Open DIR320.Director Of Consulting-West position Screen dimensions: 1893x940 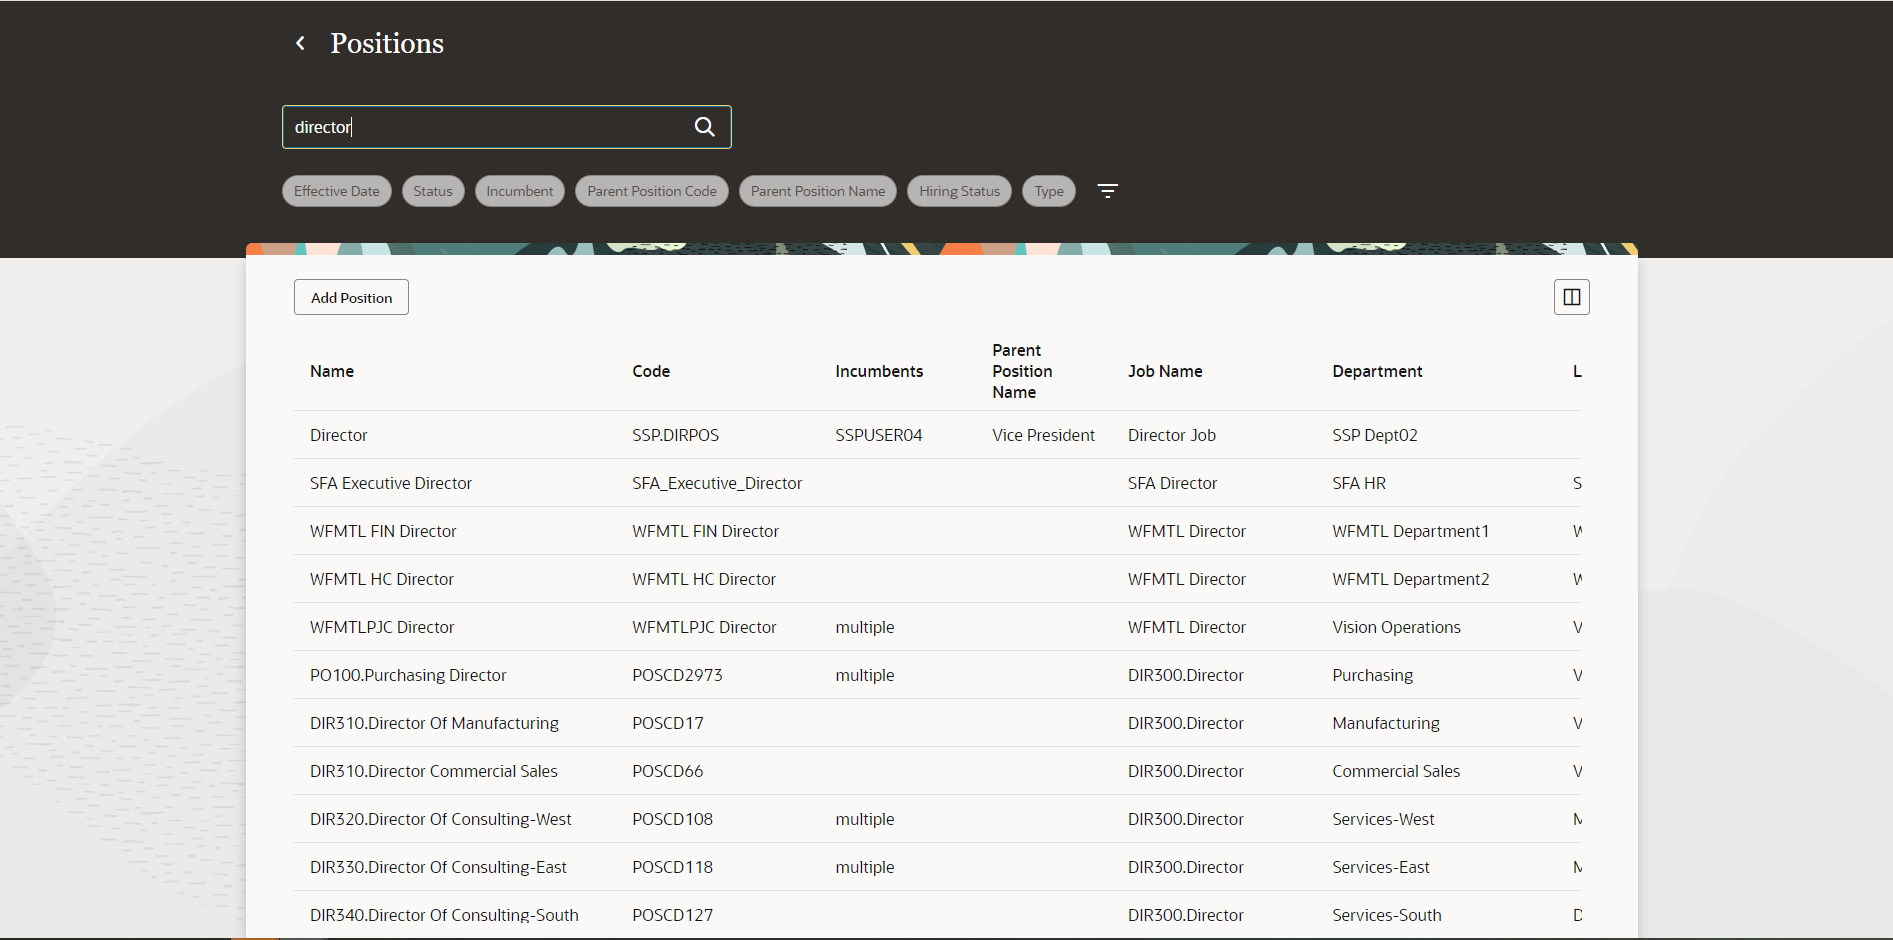coord(441,819)
